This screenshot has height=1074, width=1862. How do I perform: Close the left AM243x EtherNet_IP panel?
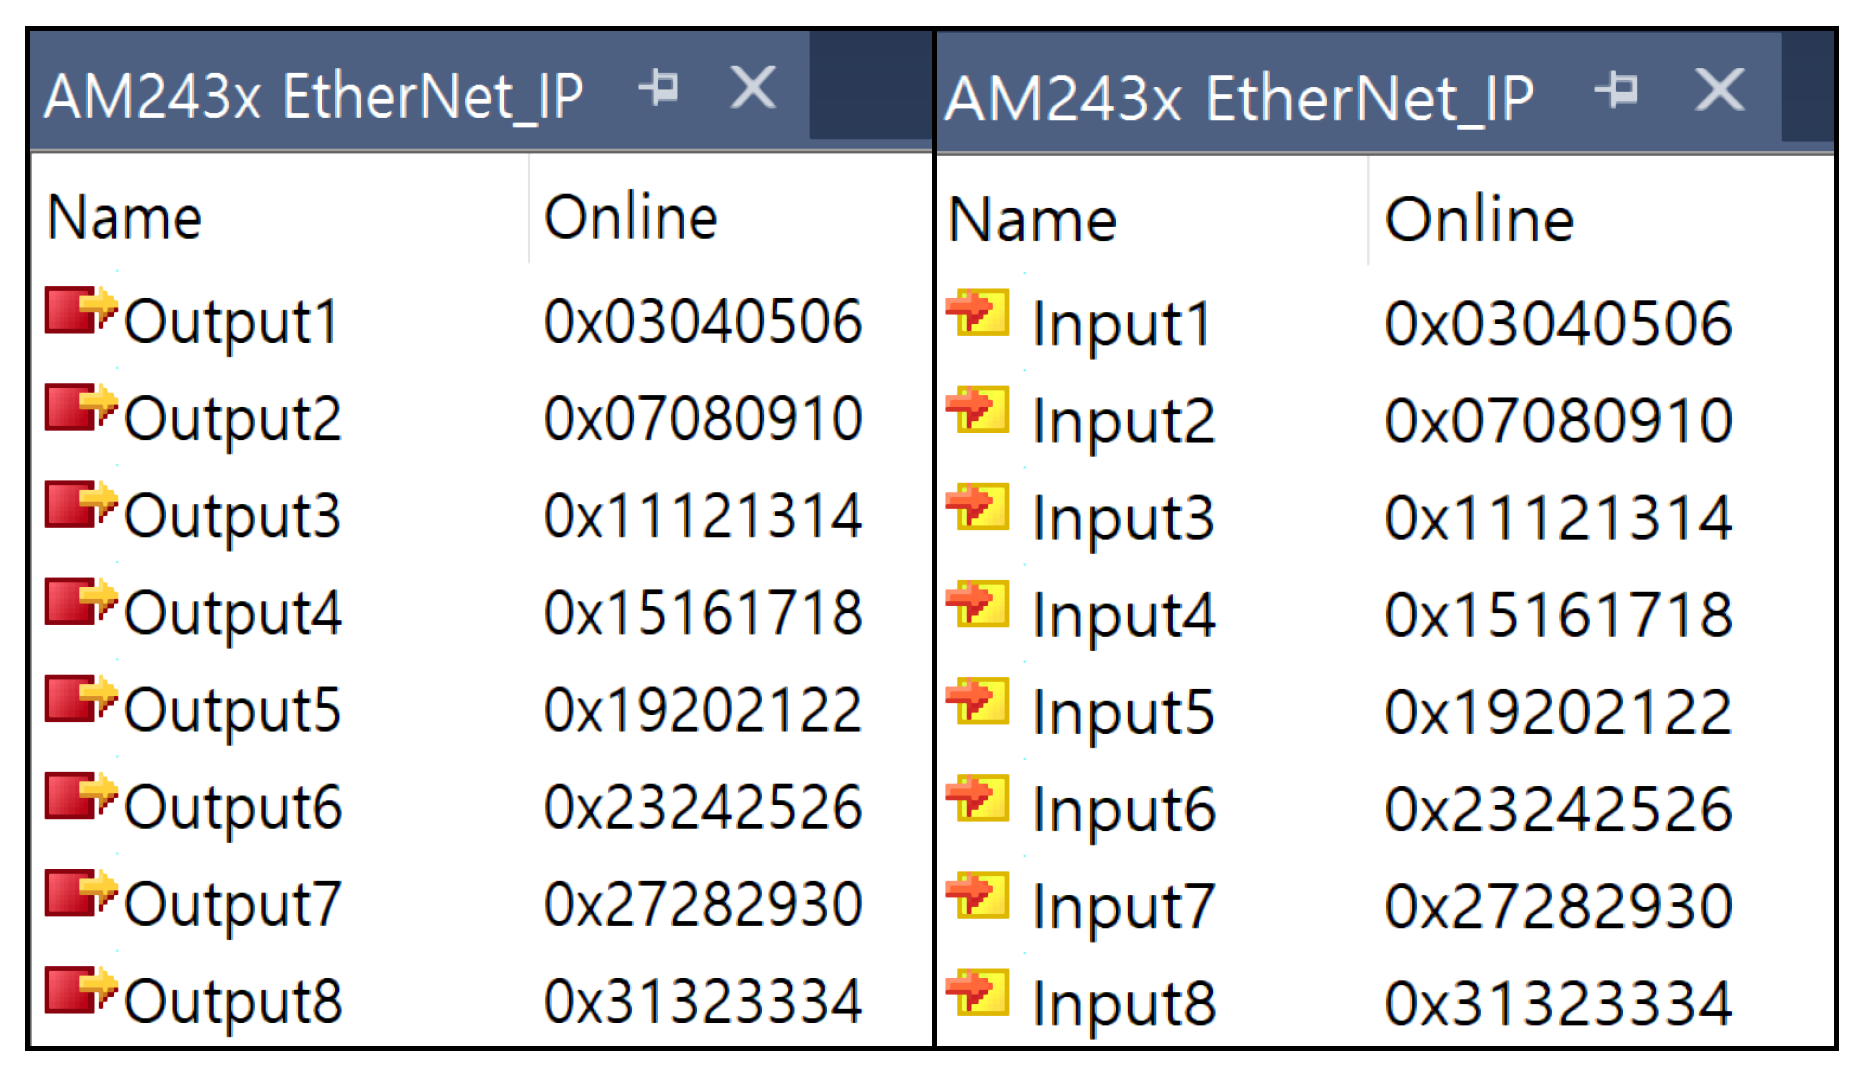click(x=753, y=88)
